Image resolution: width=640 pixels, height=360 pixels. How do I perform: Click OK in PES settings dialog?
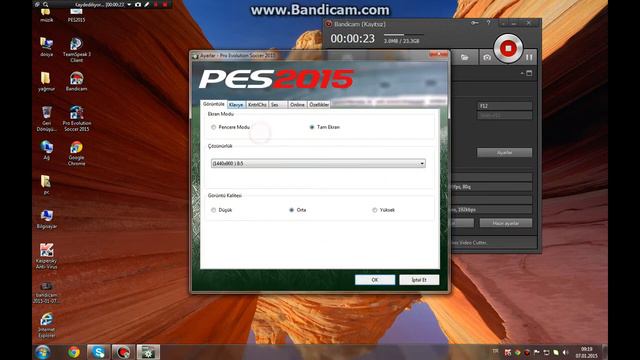375,280
